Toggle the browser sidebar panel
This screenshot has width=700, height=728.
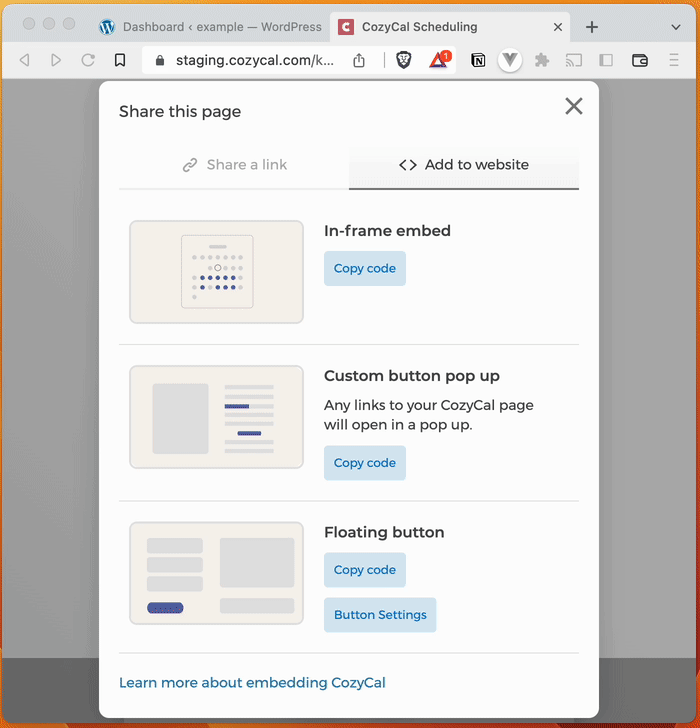tap(606, 60)
